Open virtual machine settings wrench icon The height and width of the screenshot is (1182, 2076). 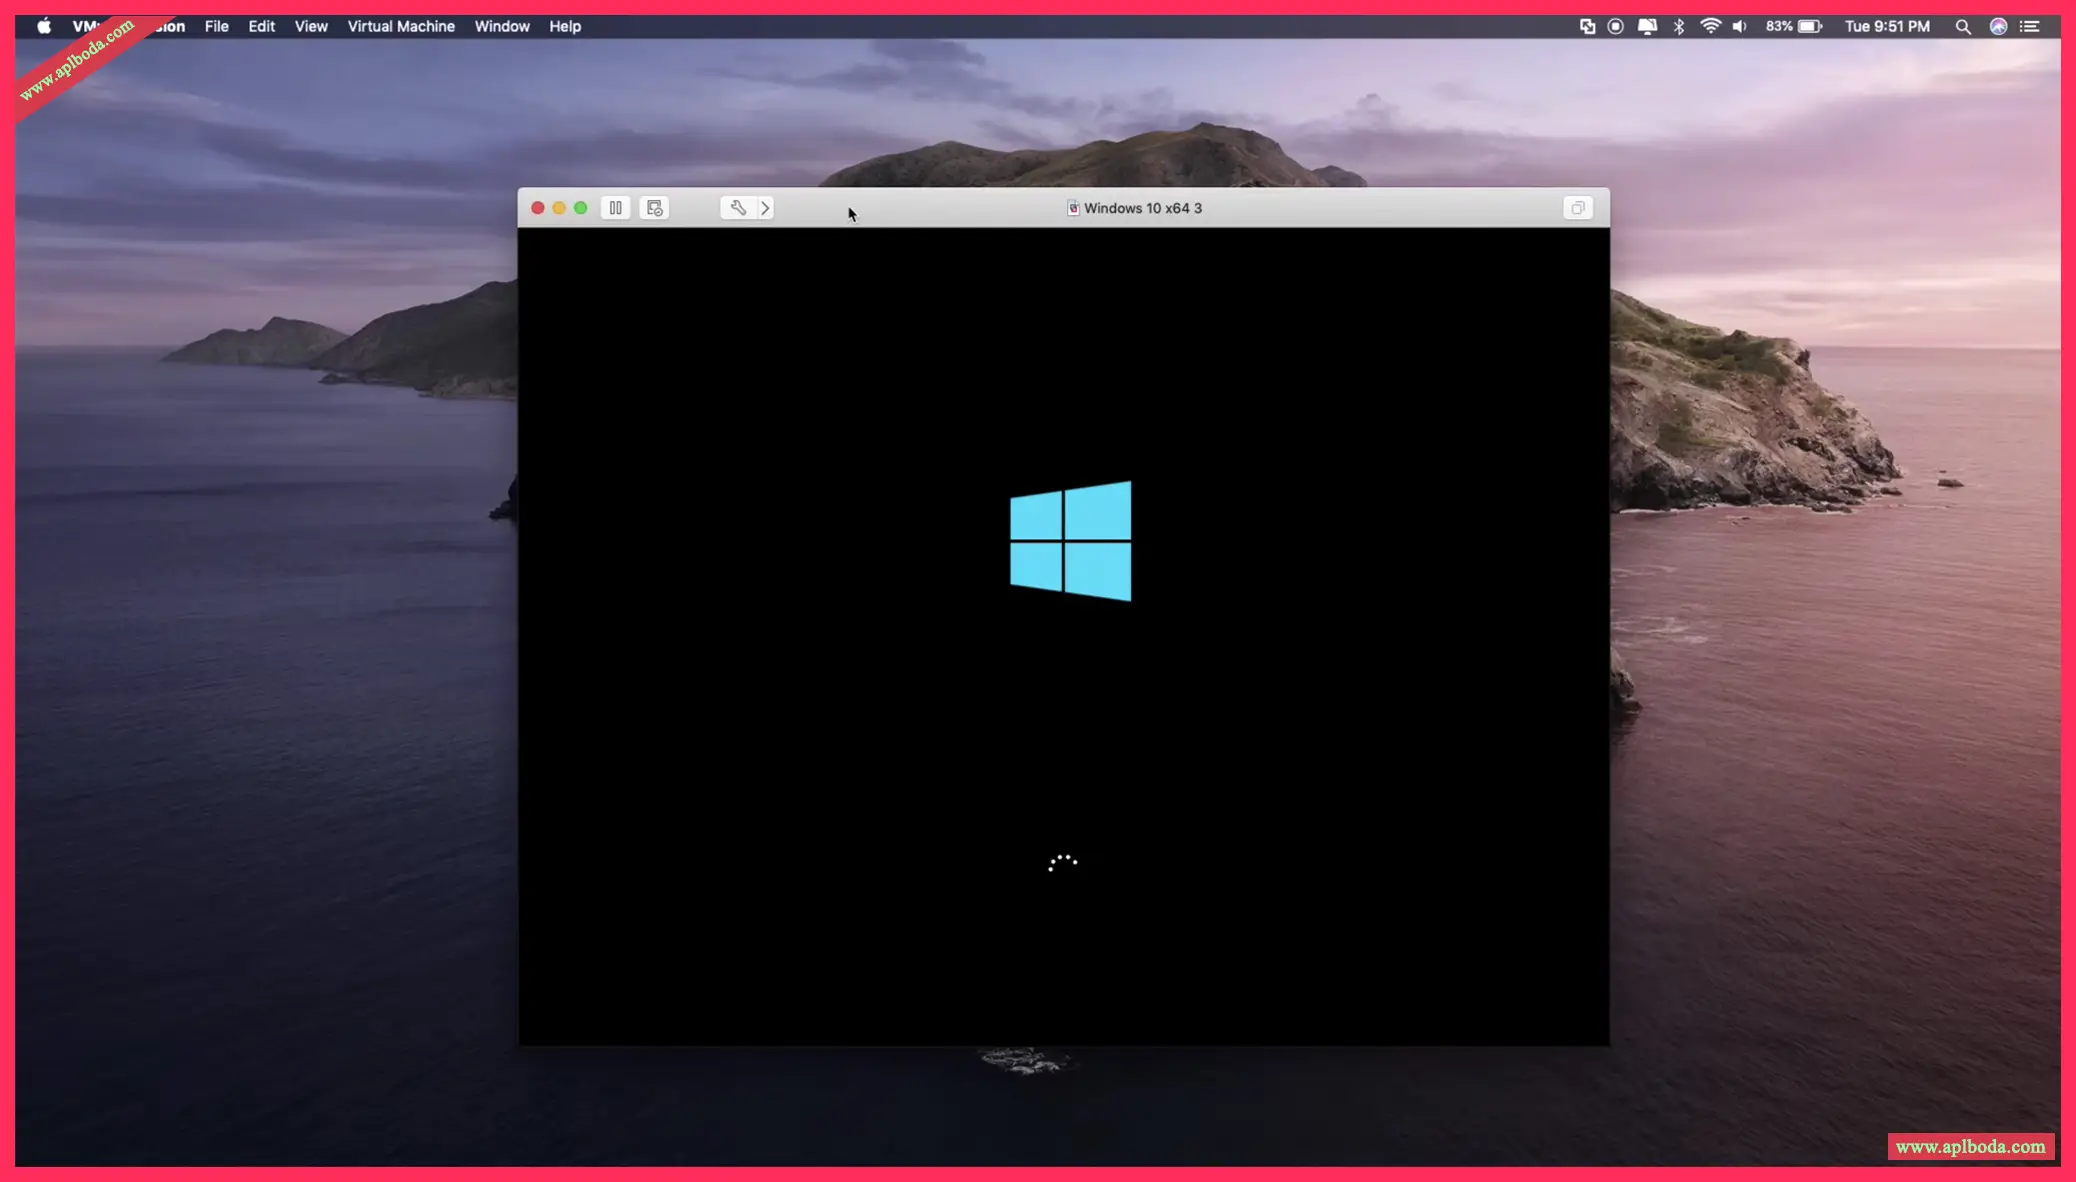[738, 208]
